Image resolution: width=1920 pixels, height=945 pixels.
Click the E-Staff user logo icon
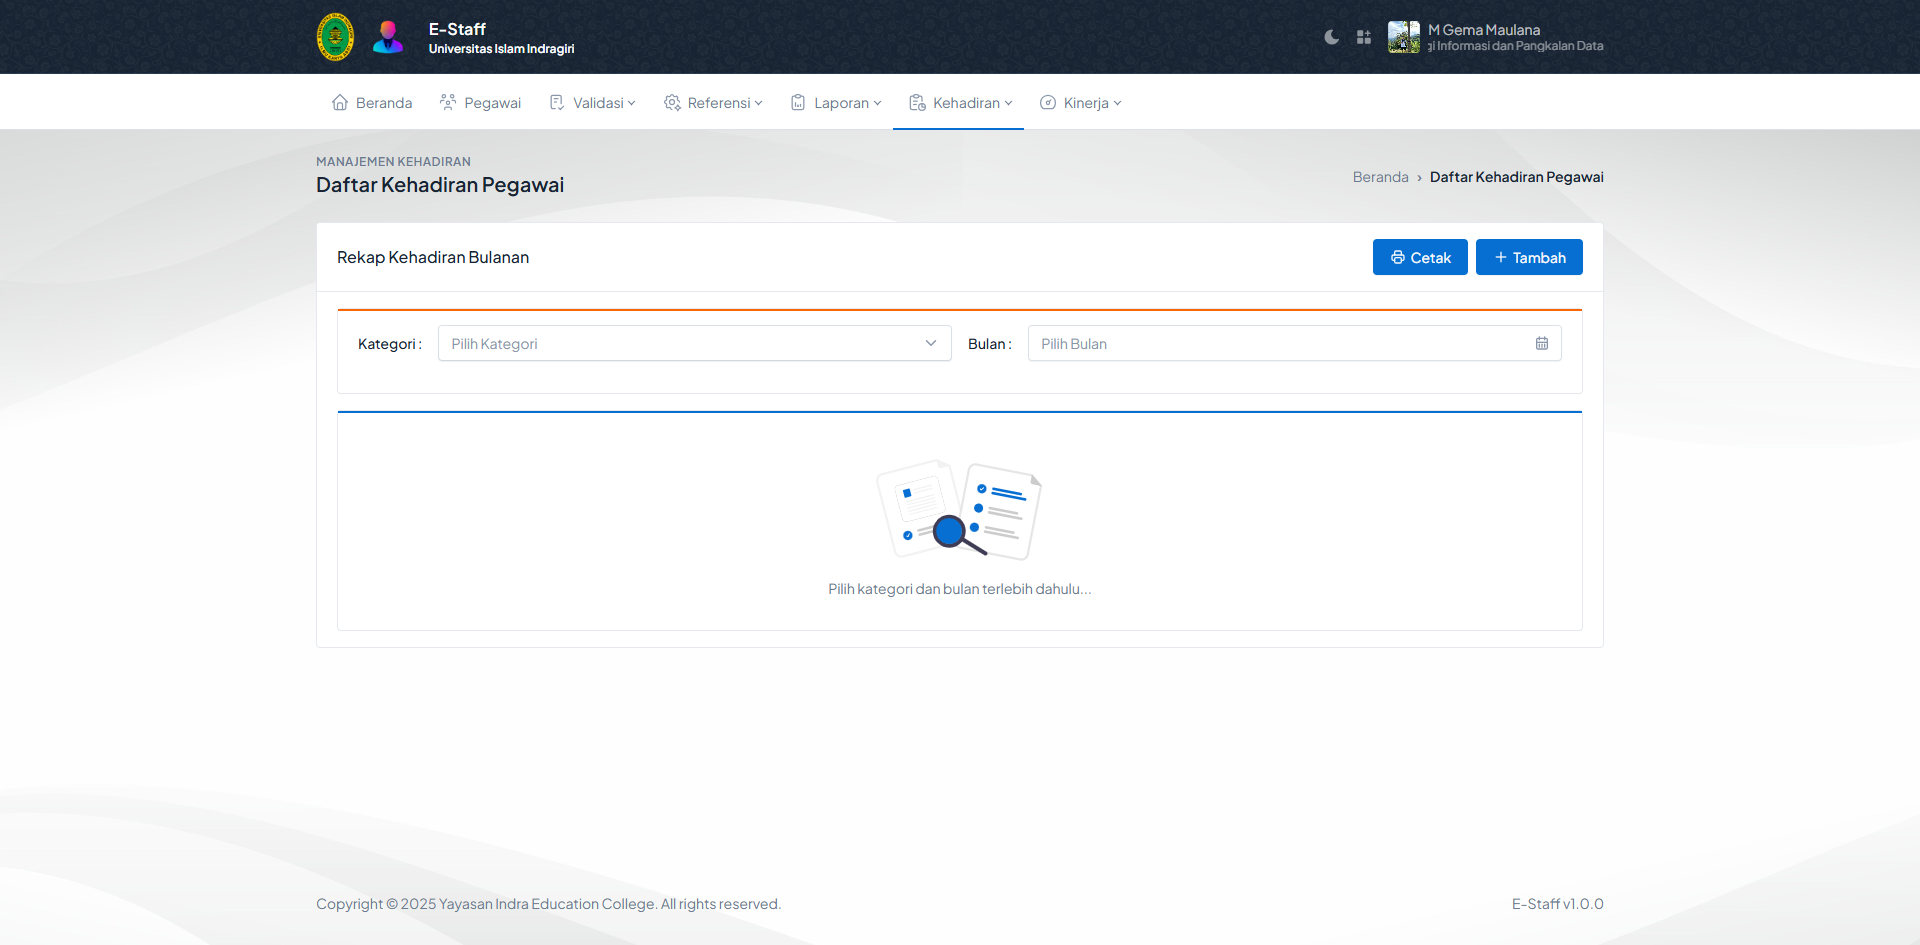click(388, 37)
